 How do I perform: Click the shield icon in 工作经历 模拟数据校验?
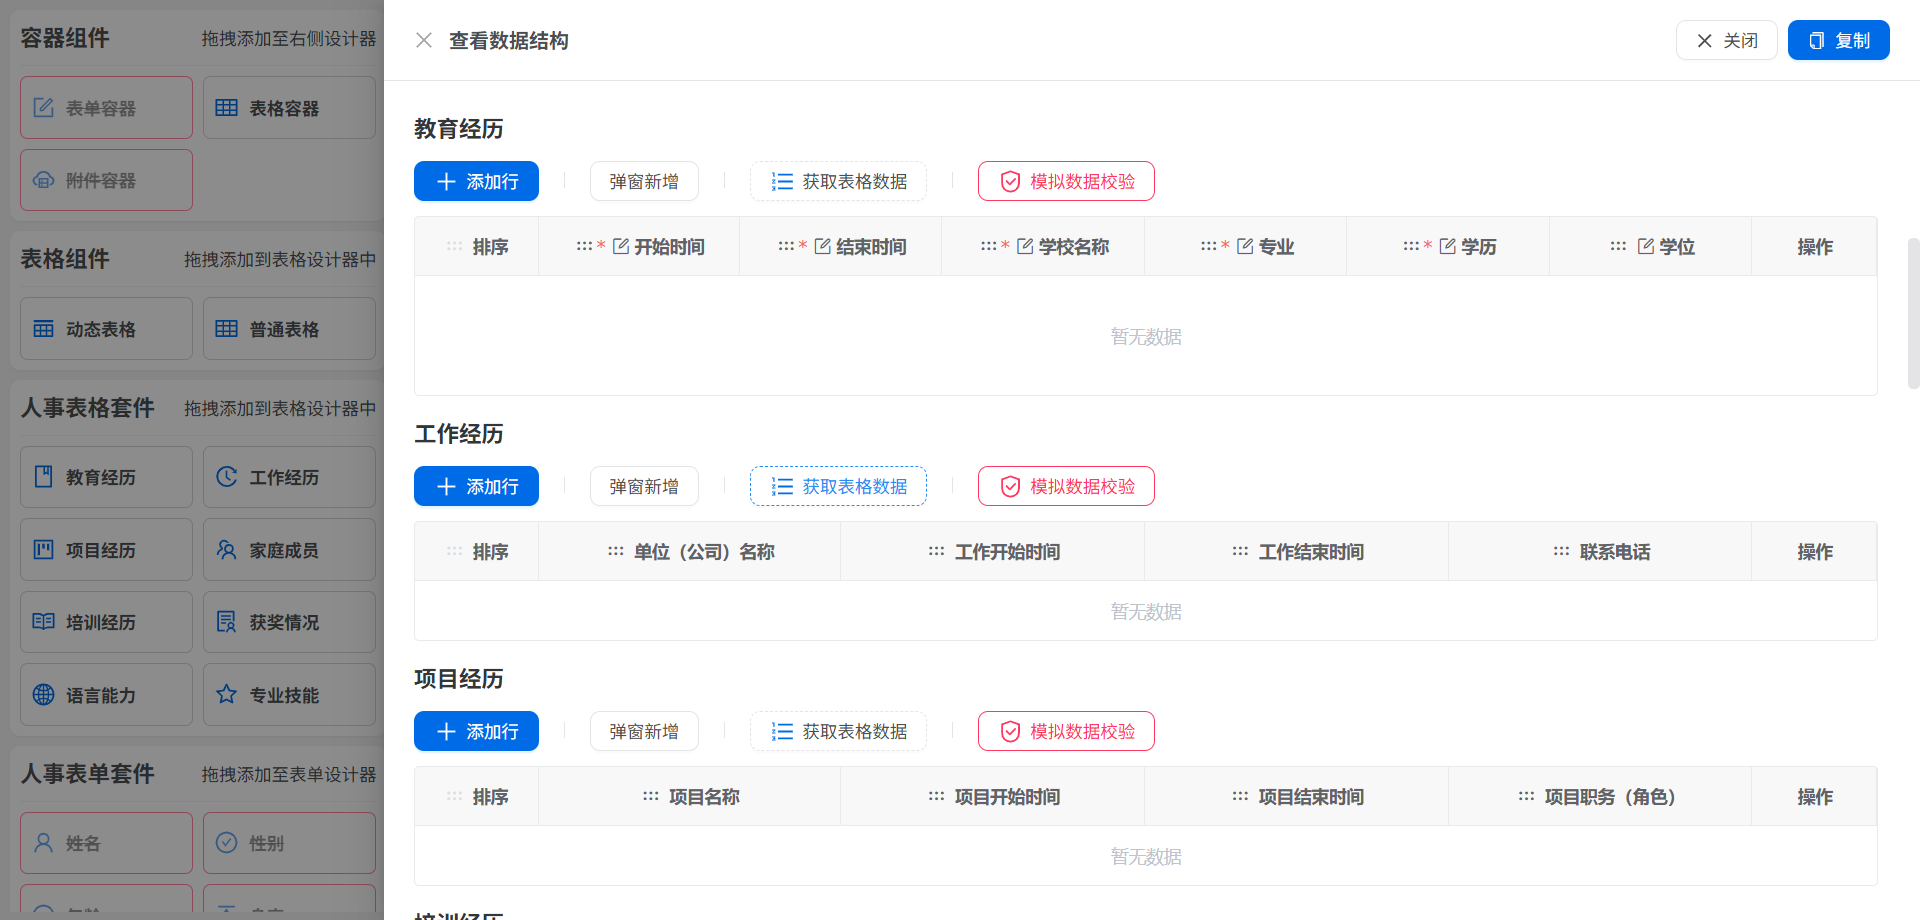tap(1010, 486)
